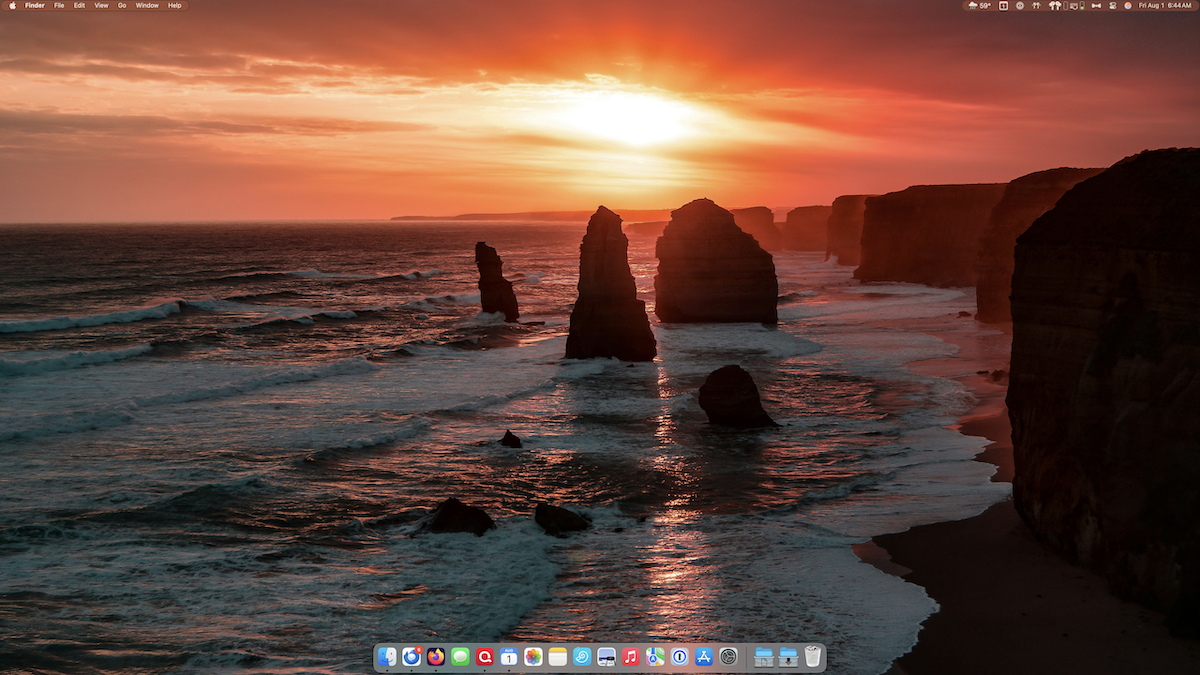Open the Calendar app in the dock
The height and width of the screenshot is (675, 1200).
(x=509, y=657)
